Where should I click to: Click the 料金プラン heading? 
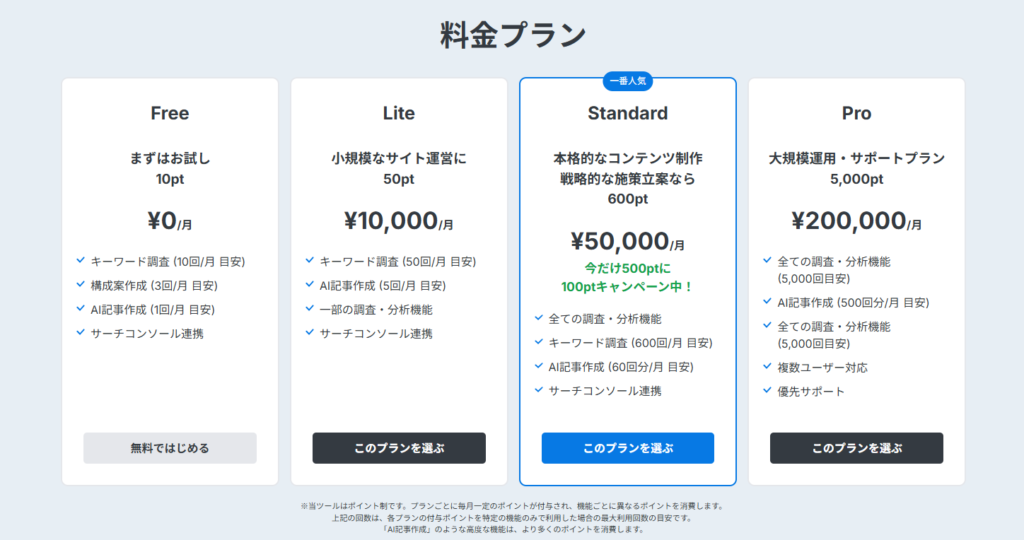[512, 36]
